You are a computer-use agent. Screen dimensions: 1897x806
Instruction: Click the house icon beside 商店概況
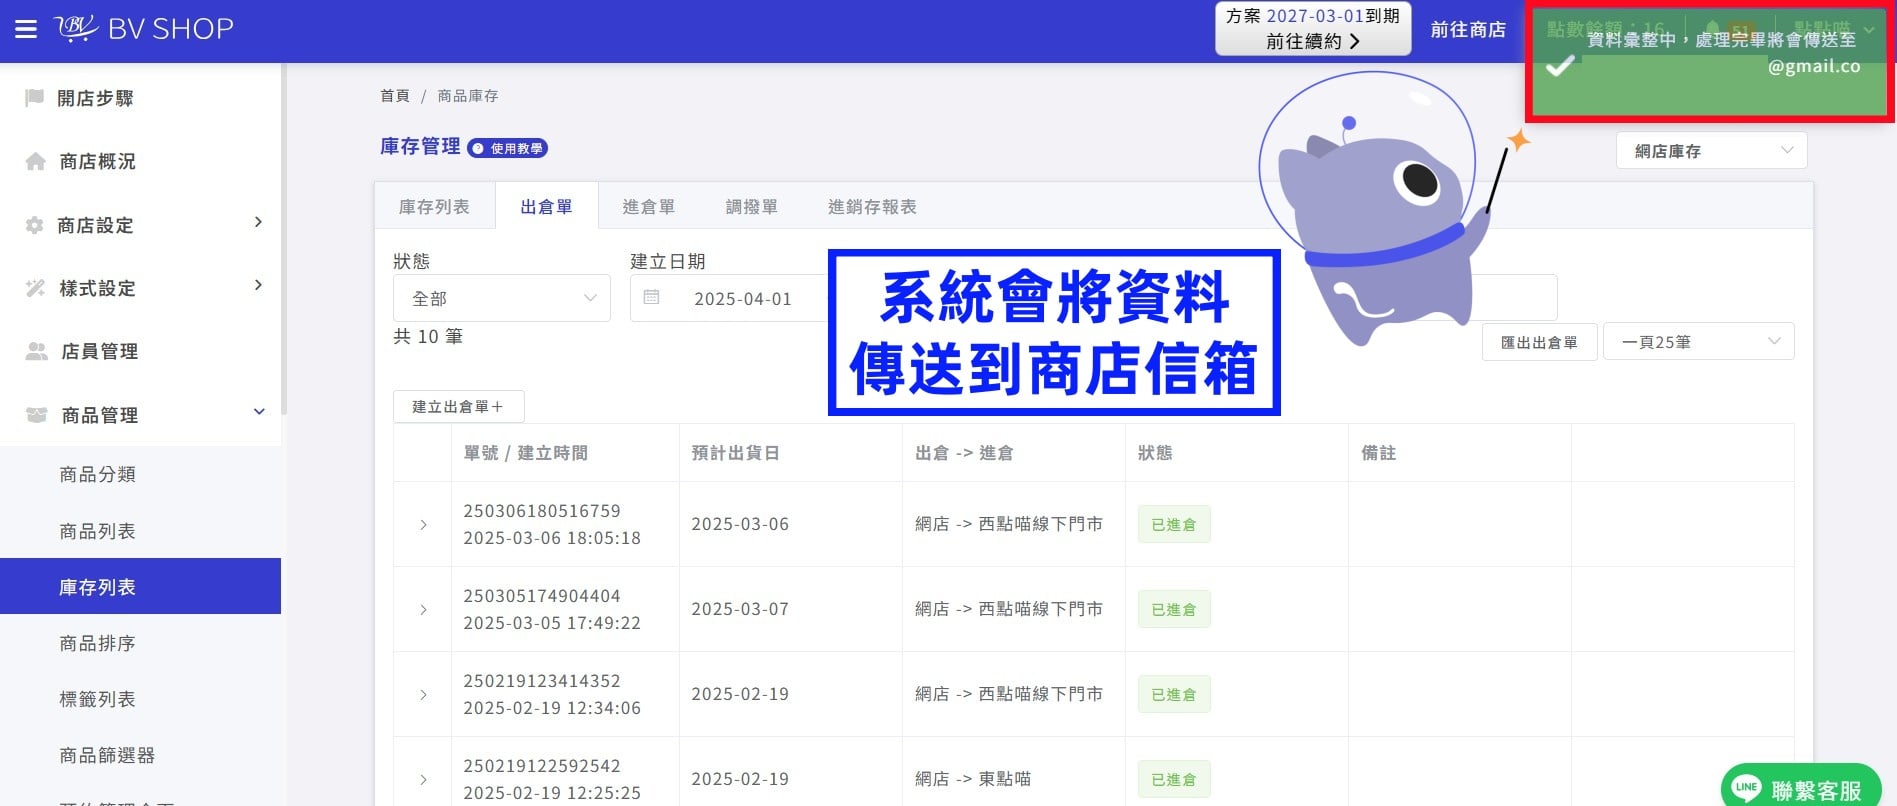pos(35,161)
